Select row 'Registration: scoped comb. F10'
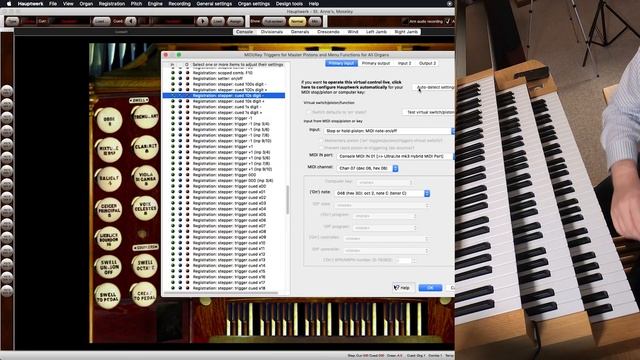Screen dimensions: 640x360 [x=223, y=73]
